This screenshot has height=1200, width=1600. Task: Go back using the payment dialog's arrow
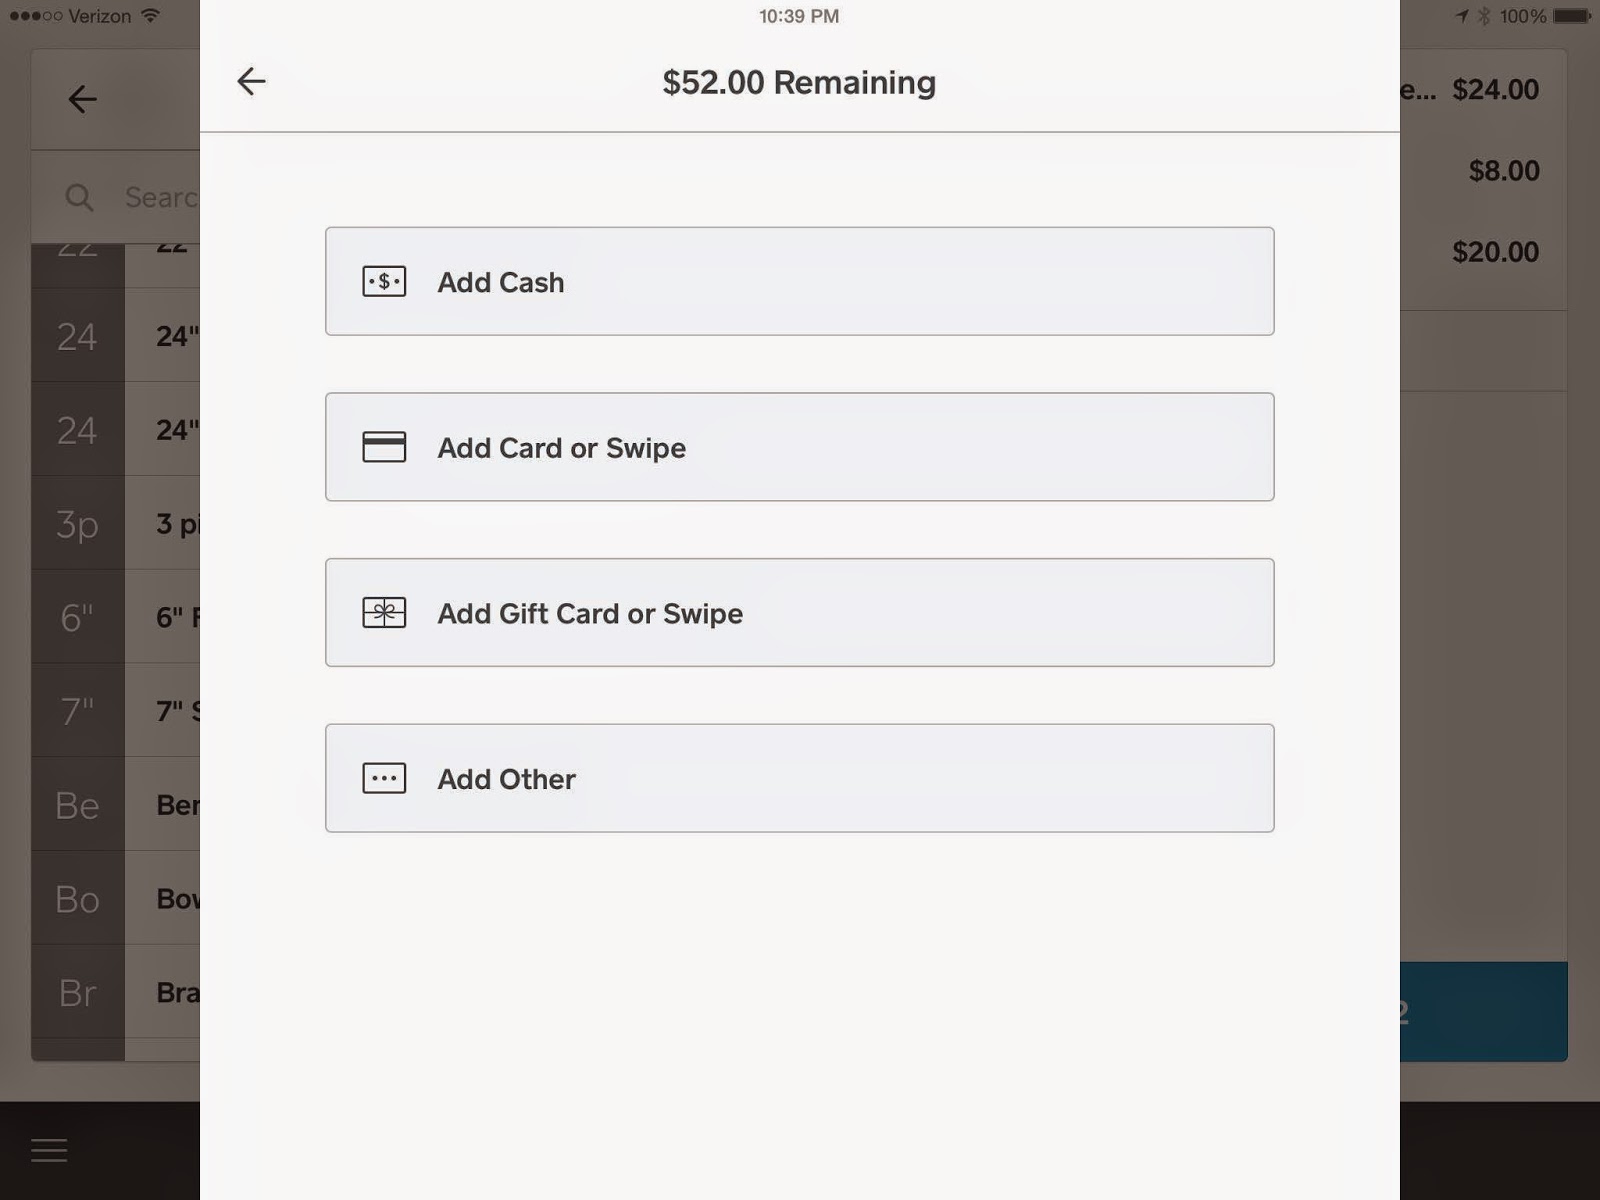(x=251, y=81)
